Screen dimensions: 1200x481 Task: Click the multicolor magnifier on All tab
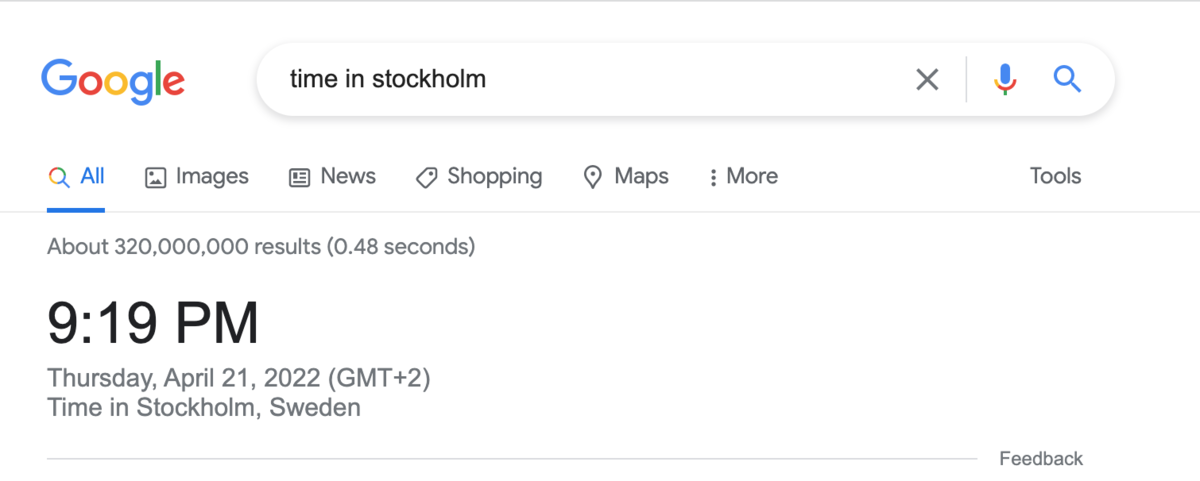pos(59,178)
